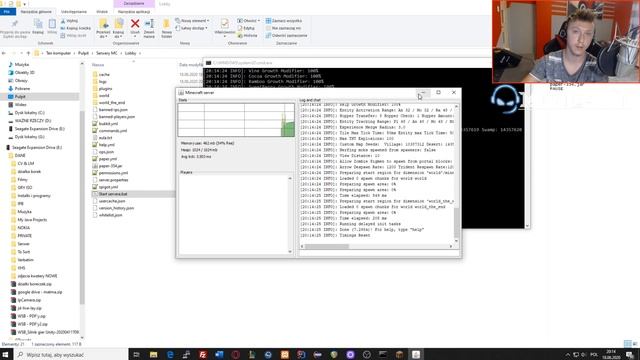Select Muzyka under Ten komputer

coord(22,64)
